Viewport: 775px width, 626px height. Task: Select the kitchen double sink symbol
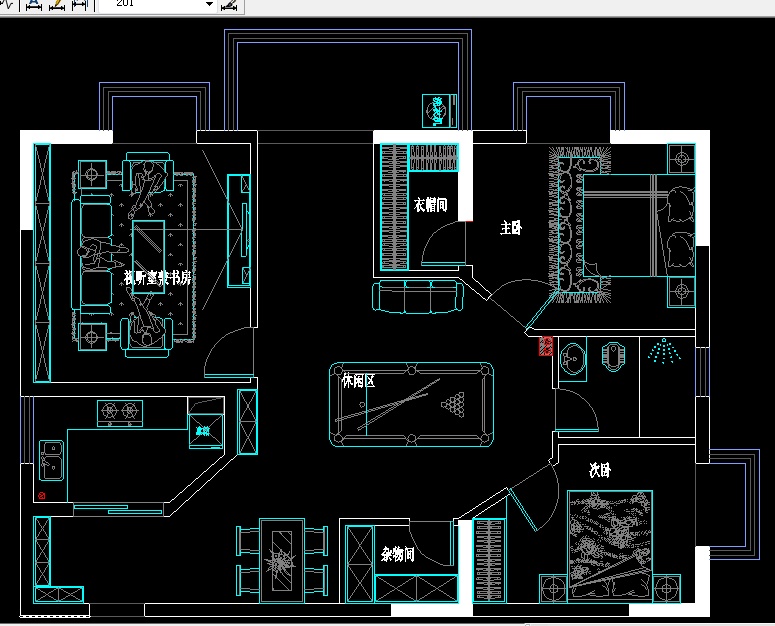point(51,461)
